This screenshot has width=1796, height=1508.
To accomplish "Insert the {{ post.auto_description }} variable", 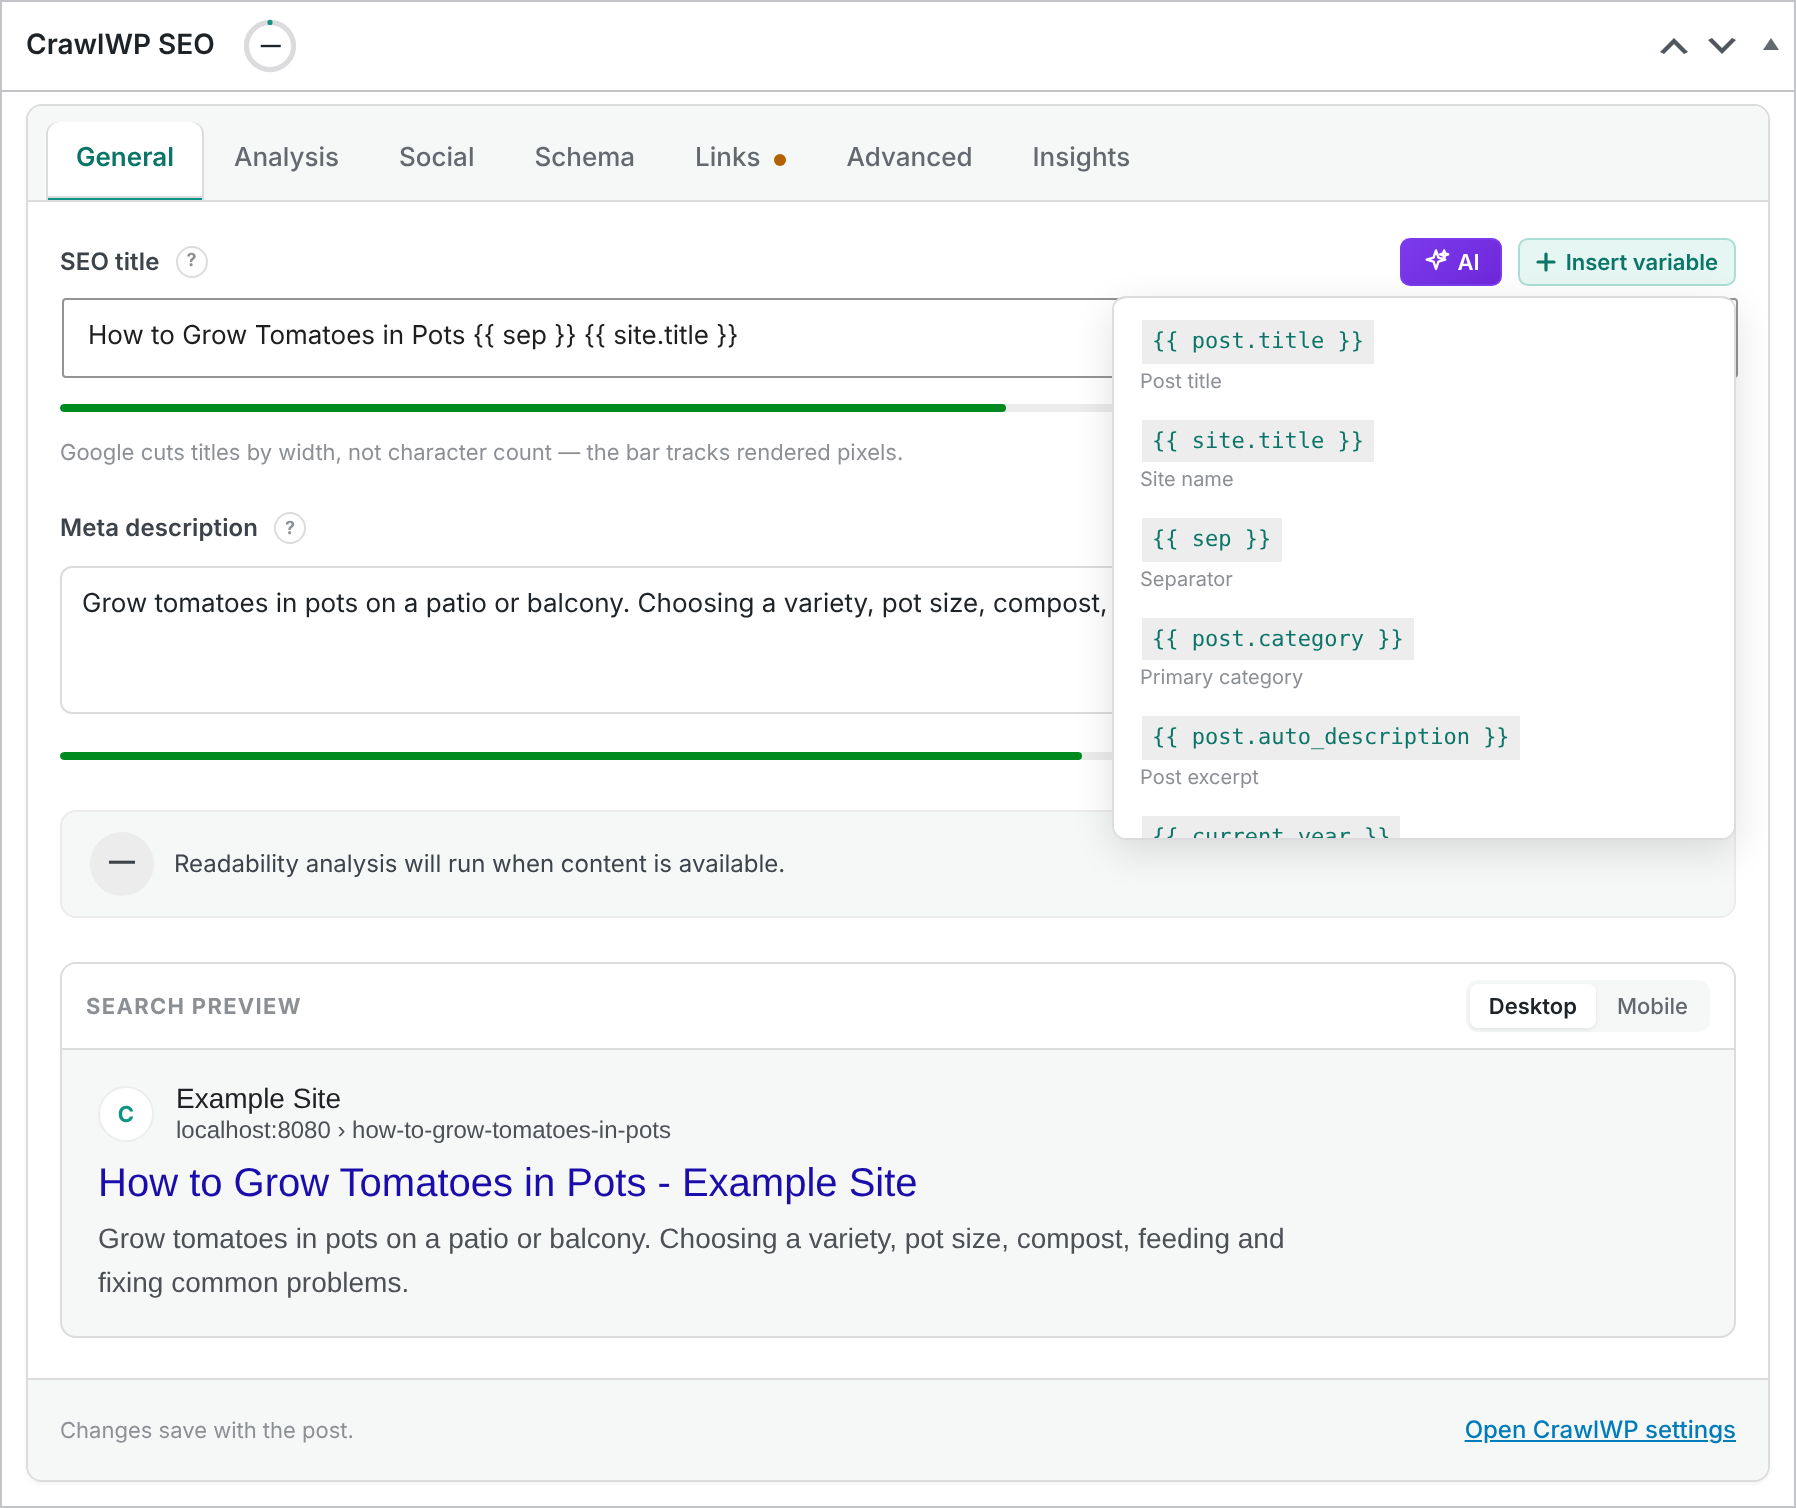I will point(1330,738).
